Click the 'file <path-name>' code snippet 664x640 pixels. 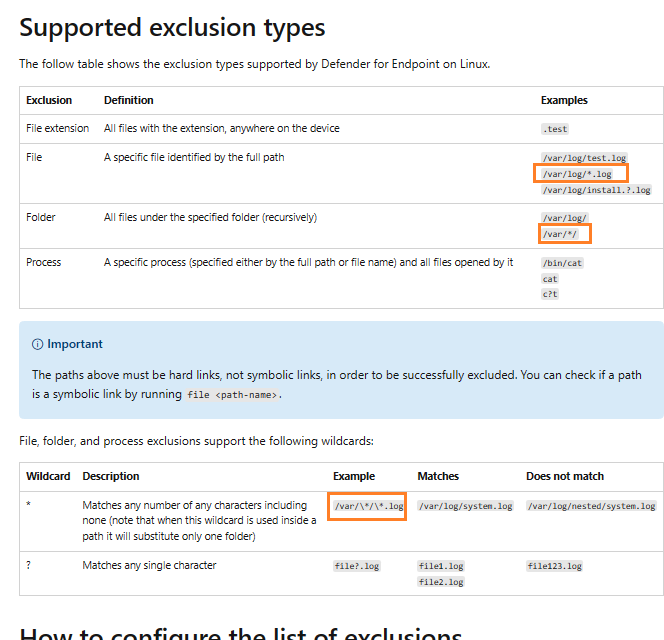(232, 395)
